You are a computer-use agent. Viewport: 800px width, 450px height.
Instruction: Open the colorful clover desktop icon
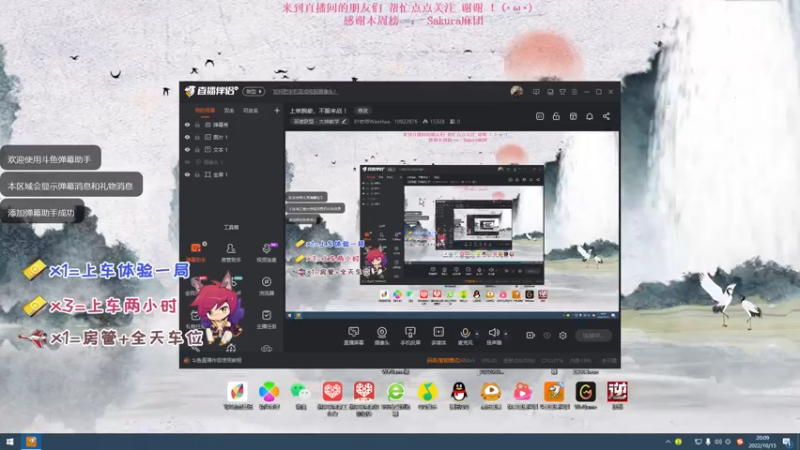[x=269, y=395]
